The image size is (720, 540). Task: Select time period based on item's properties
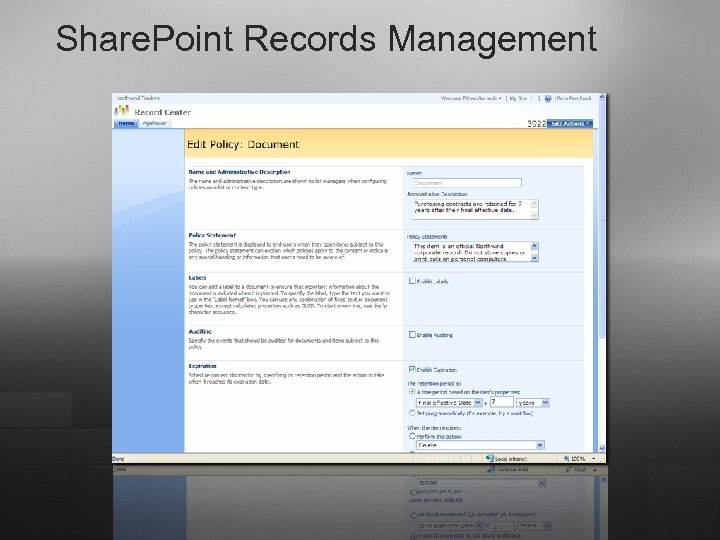click(x=412, y=392)
